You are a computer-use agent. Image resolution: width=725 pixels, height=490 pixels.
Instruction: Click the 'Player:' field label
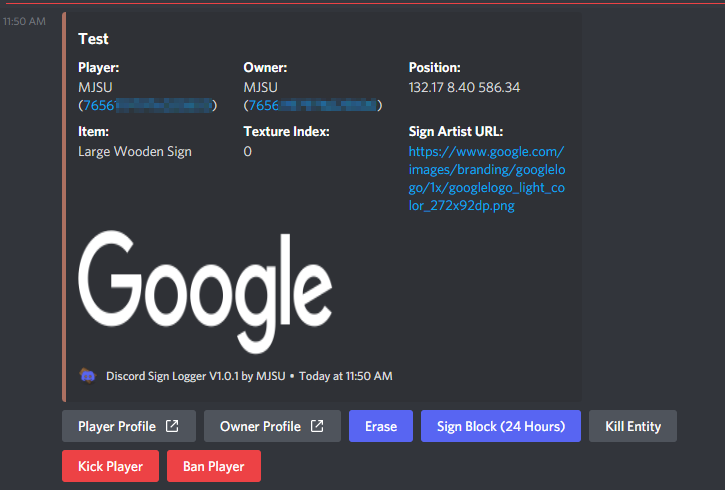click(x=99, y=67)
